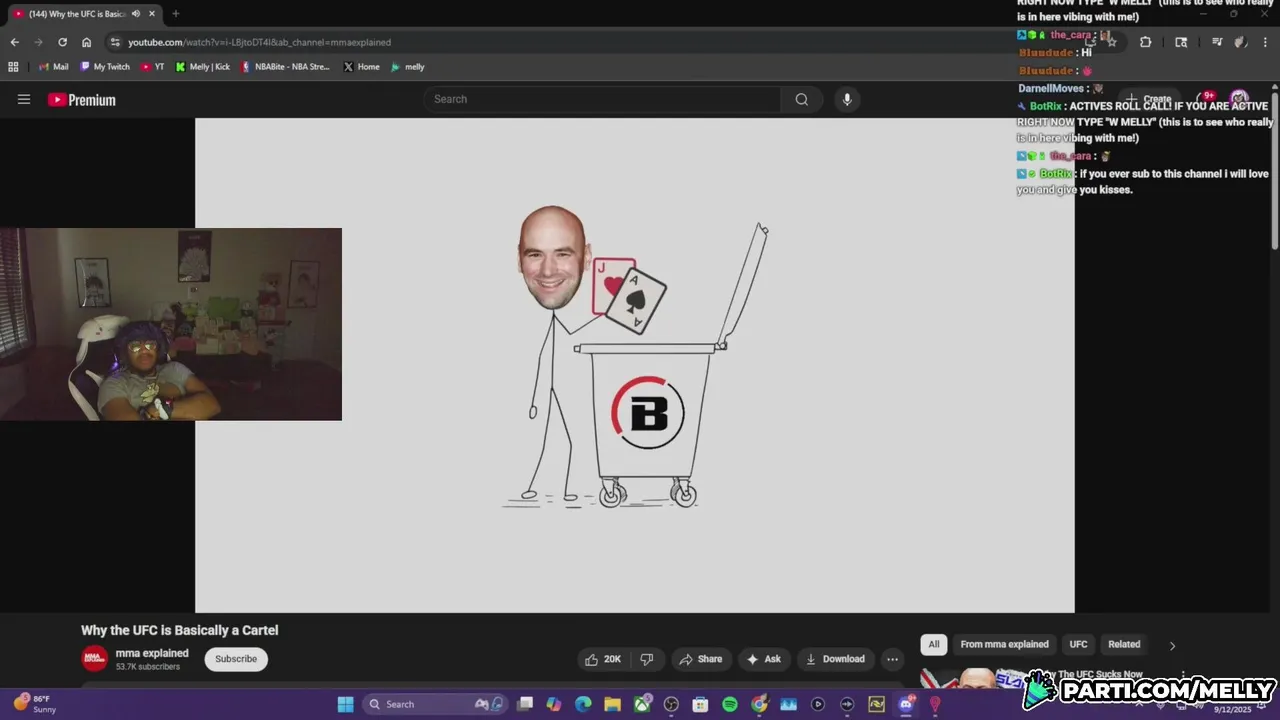Like the video with 20K thumbs up
This screenshot has width=1280, height=720.
[x=603, y=659]
